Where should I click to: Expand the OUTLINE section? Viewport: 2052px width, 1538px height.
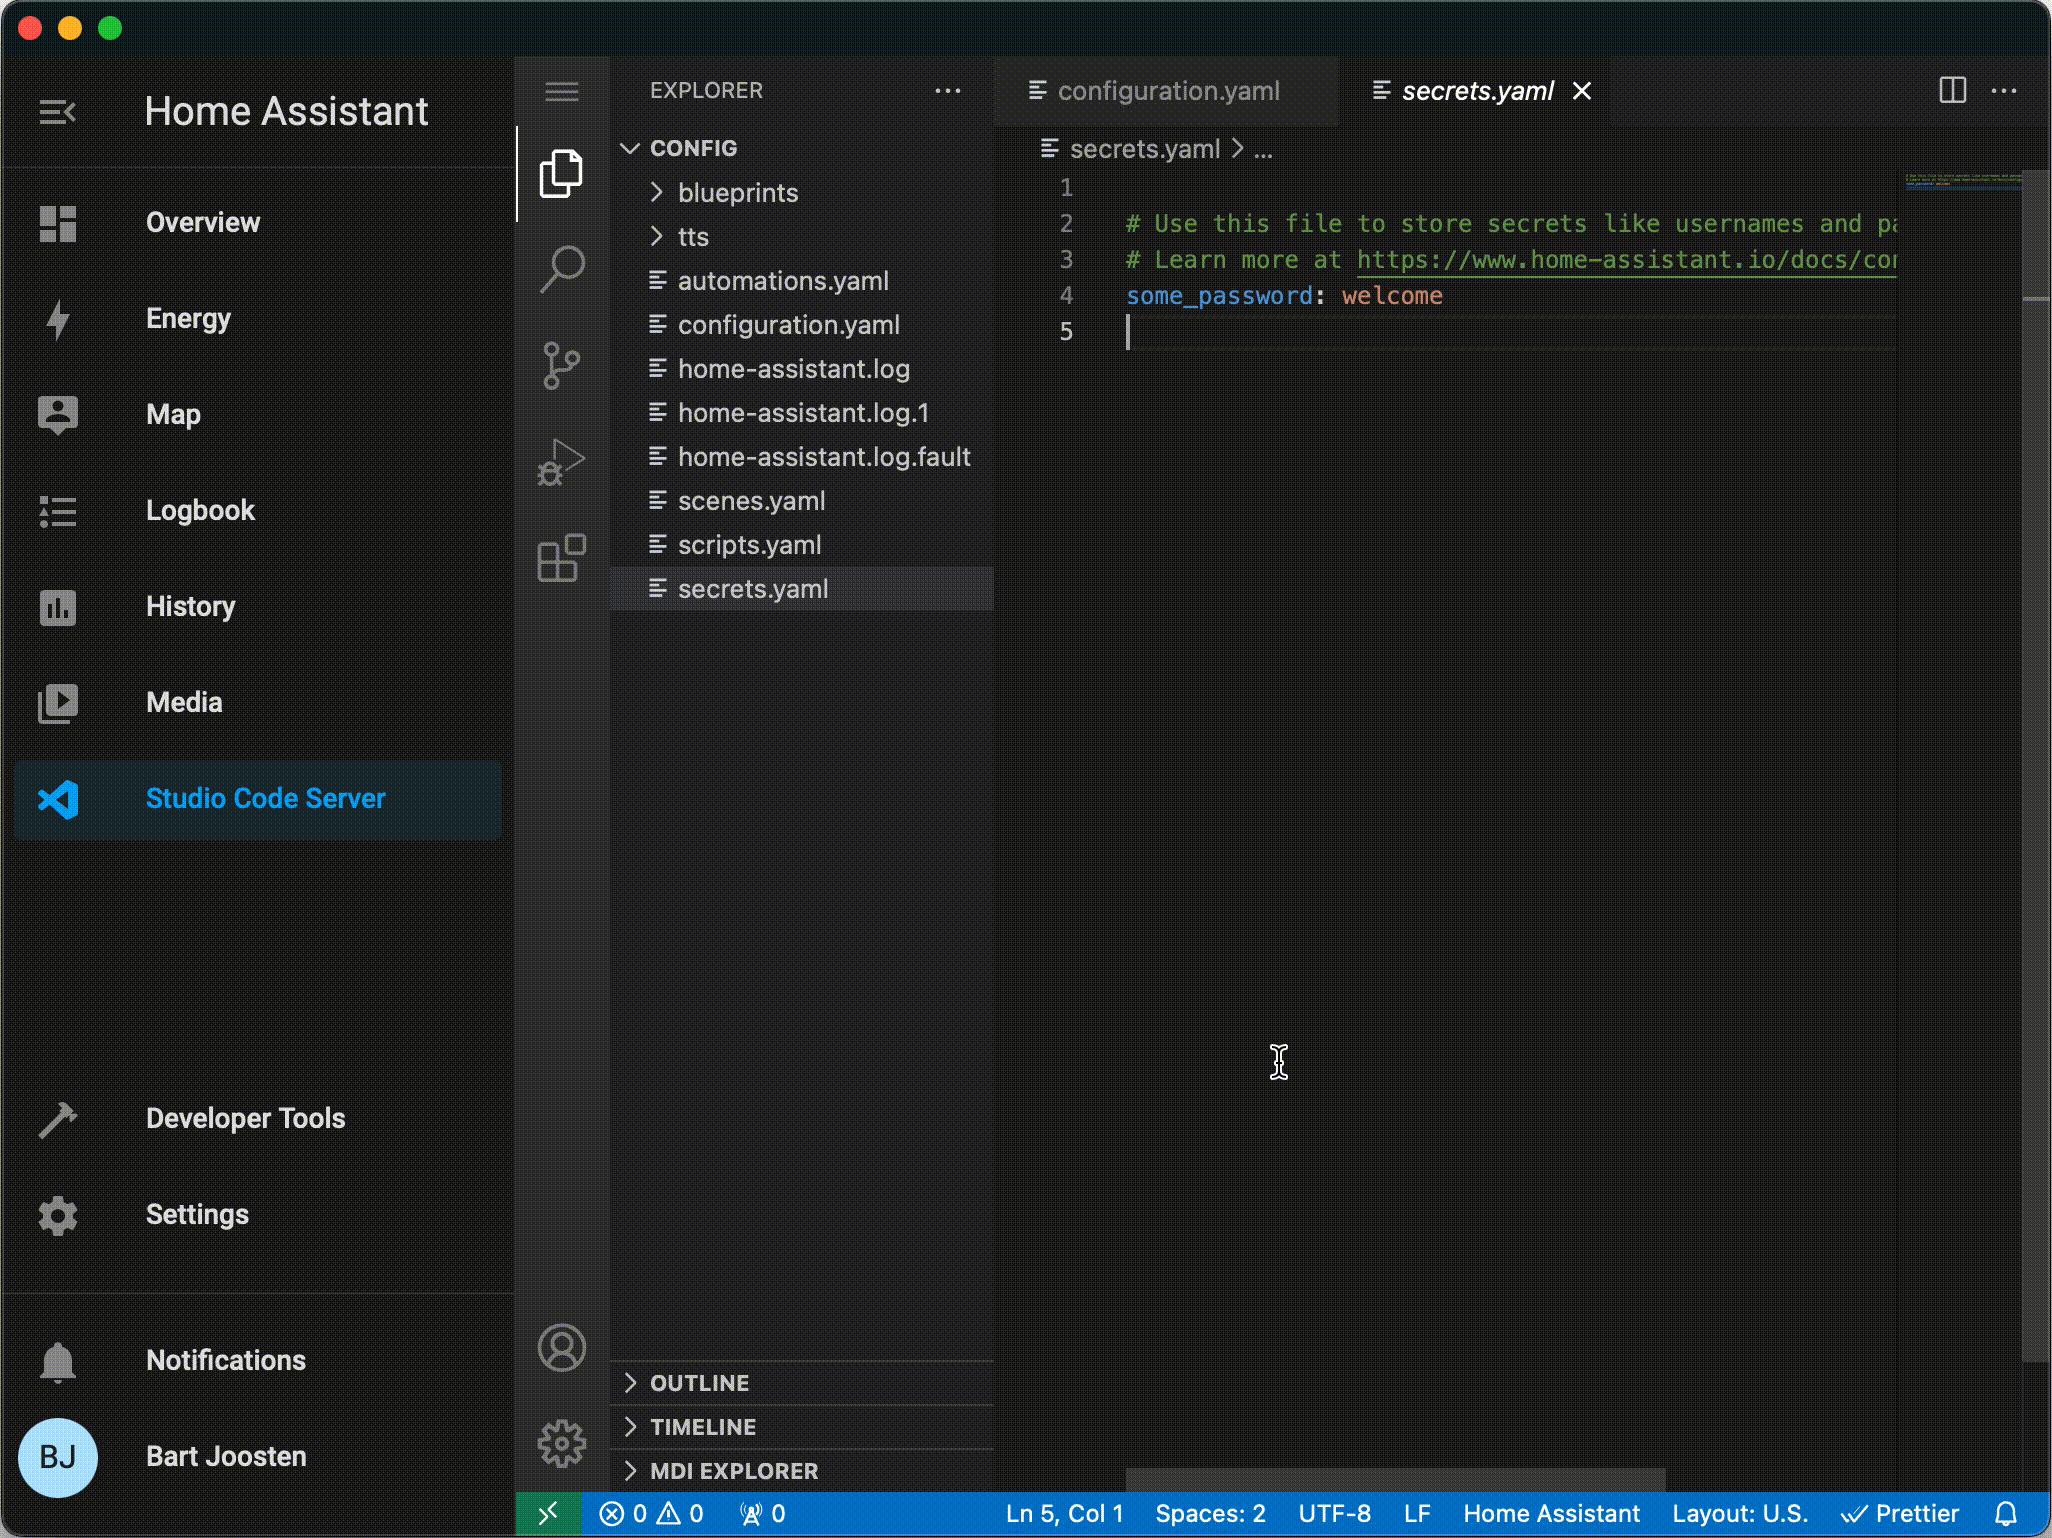click(x=802, y=1383)
